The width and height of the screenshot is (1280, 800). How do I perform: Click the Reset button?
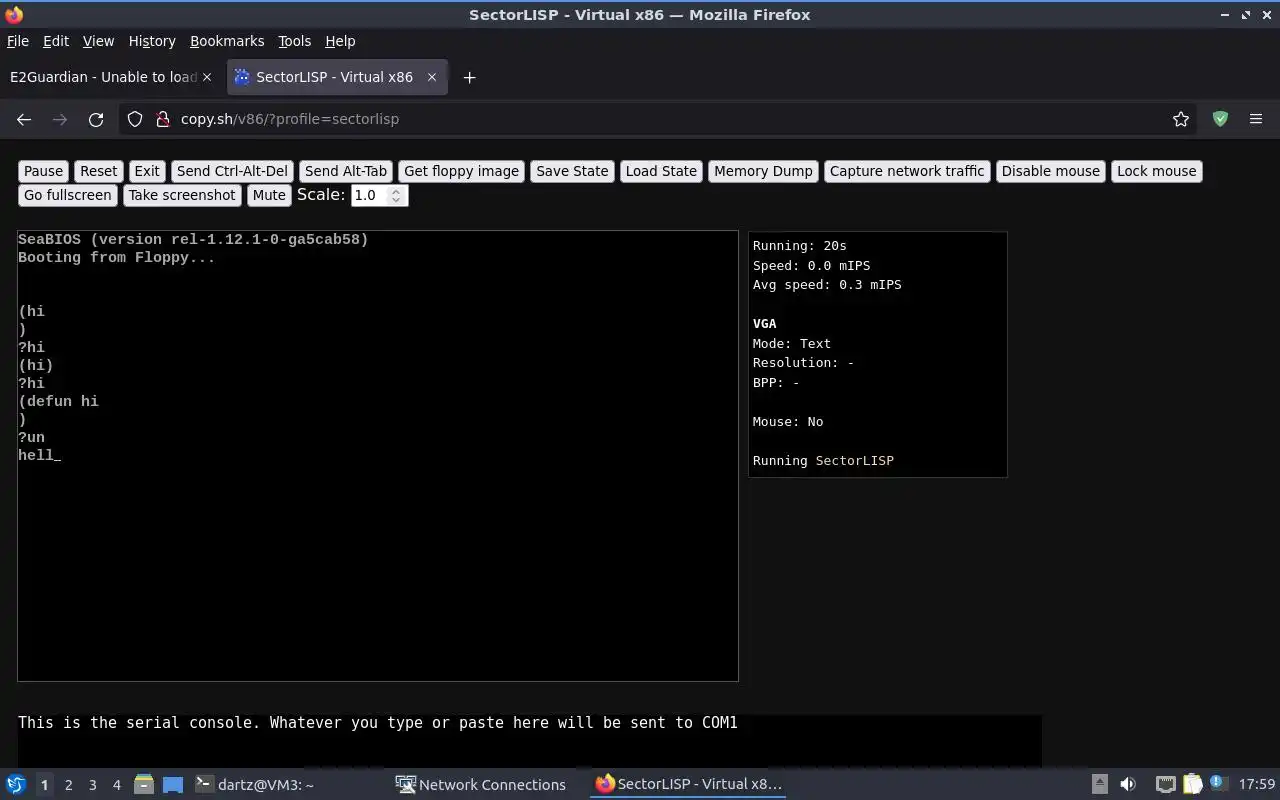[x=98, y=171]
